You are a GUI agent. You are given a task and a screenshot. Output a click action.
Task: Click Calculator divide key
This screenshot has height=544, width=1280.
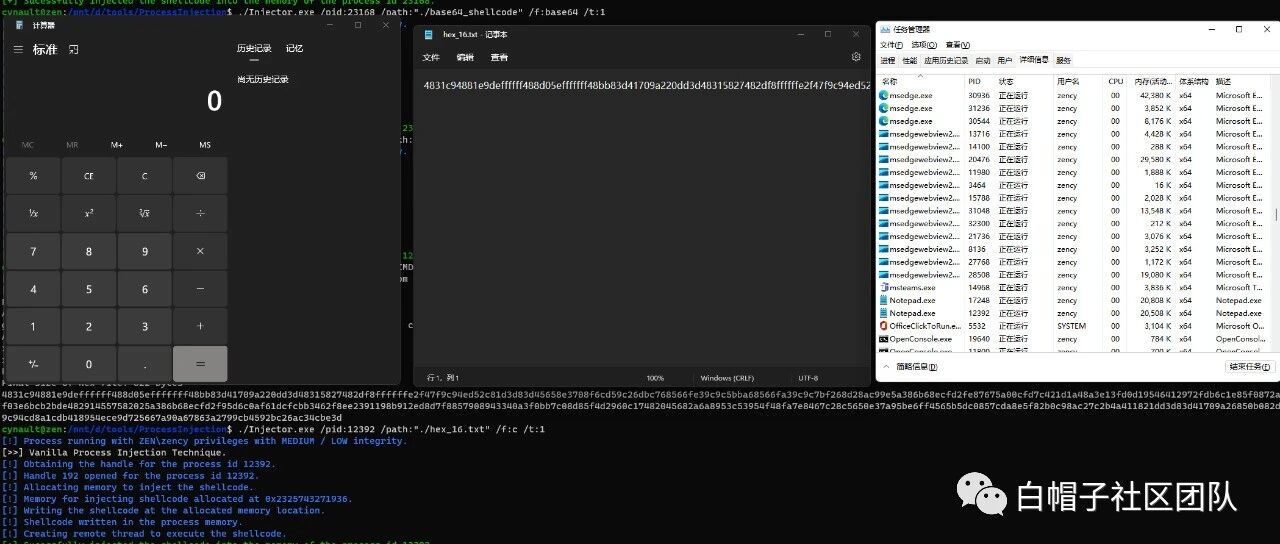click(200, 213)
